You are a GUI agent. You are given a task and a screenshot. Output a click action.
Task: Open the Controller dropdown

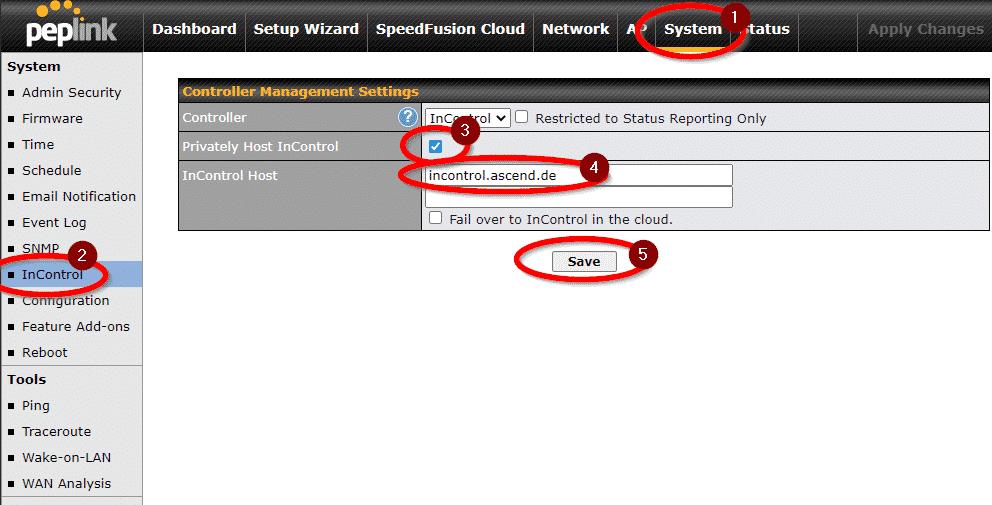point(468,118)
